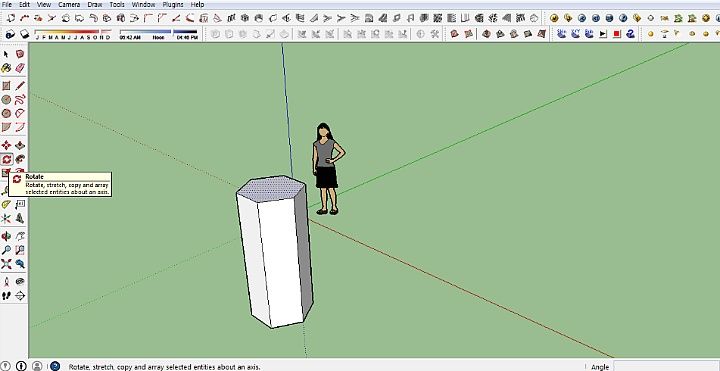Open the View menu
This screenshot has height=371, width=720.
[x=44, y=5]
